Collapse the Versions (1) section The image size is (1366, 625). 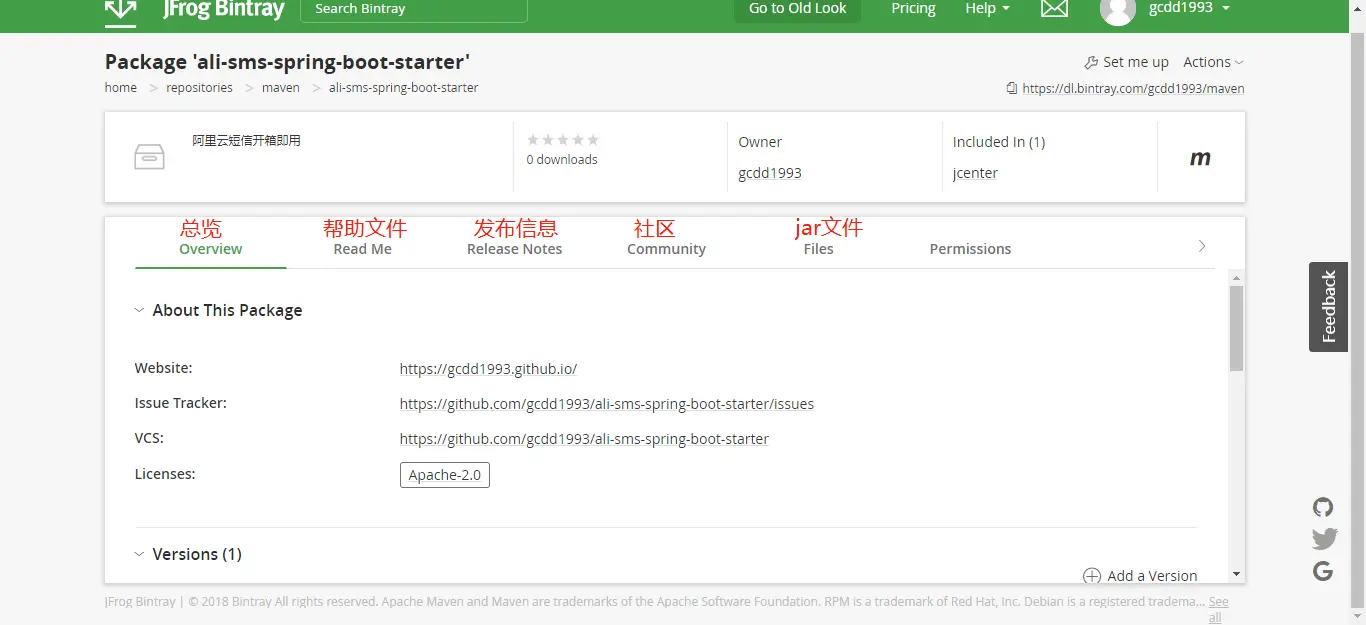tap(139, 554)
